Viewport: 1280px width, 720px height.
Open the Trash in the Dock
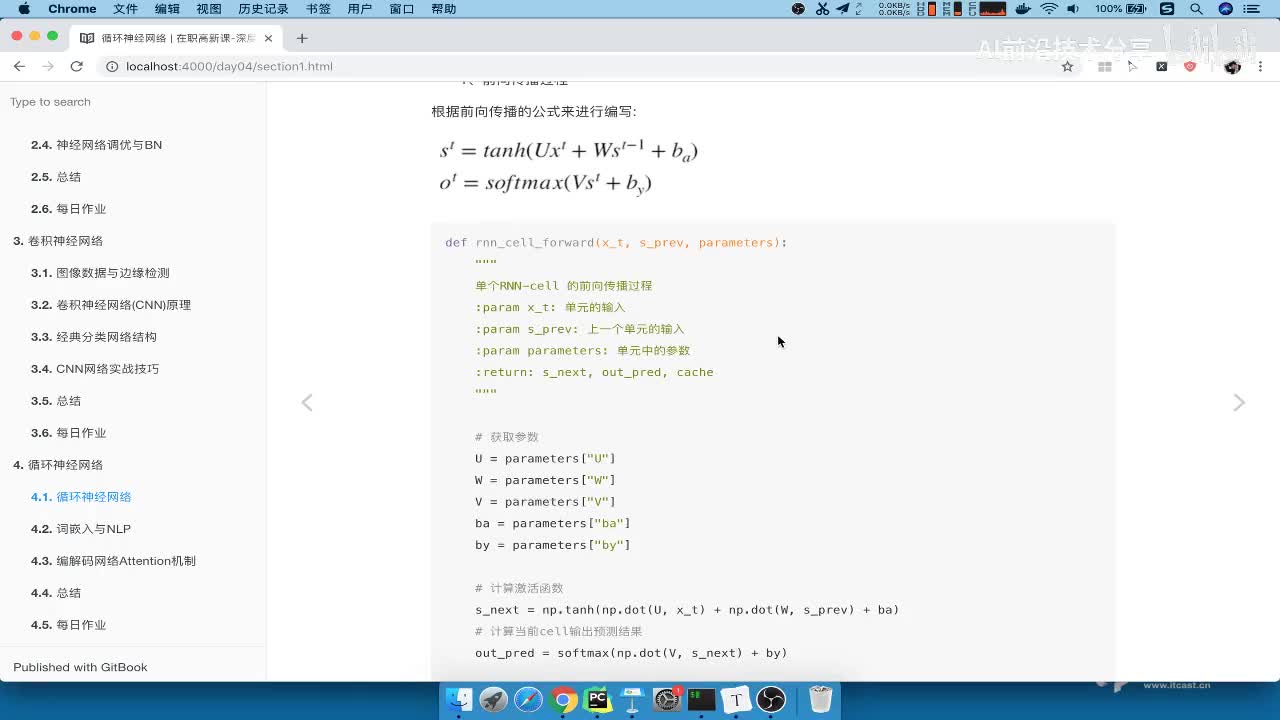click(820, 699)
